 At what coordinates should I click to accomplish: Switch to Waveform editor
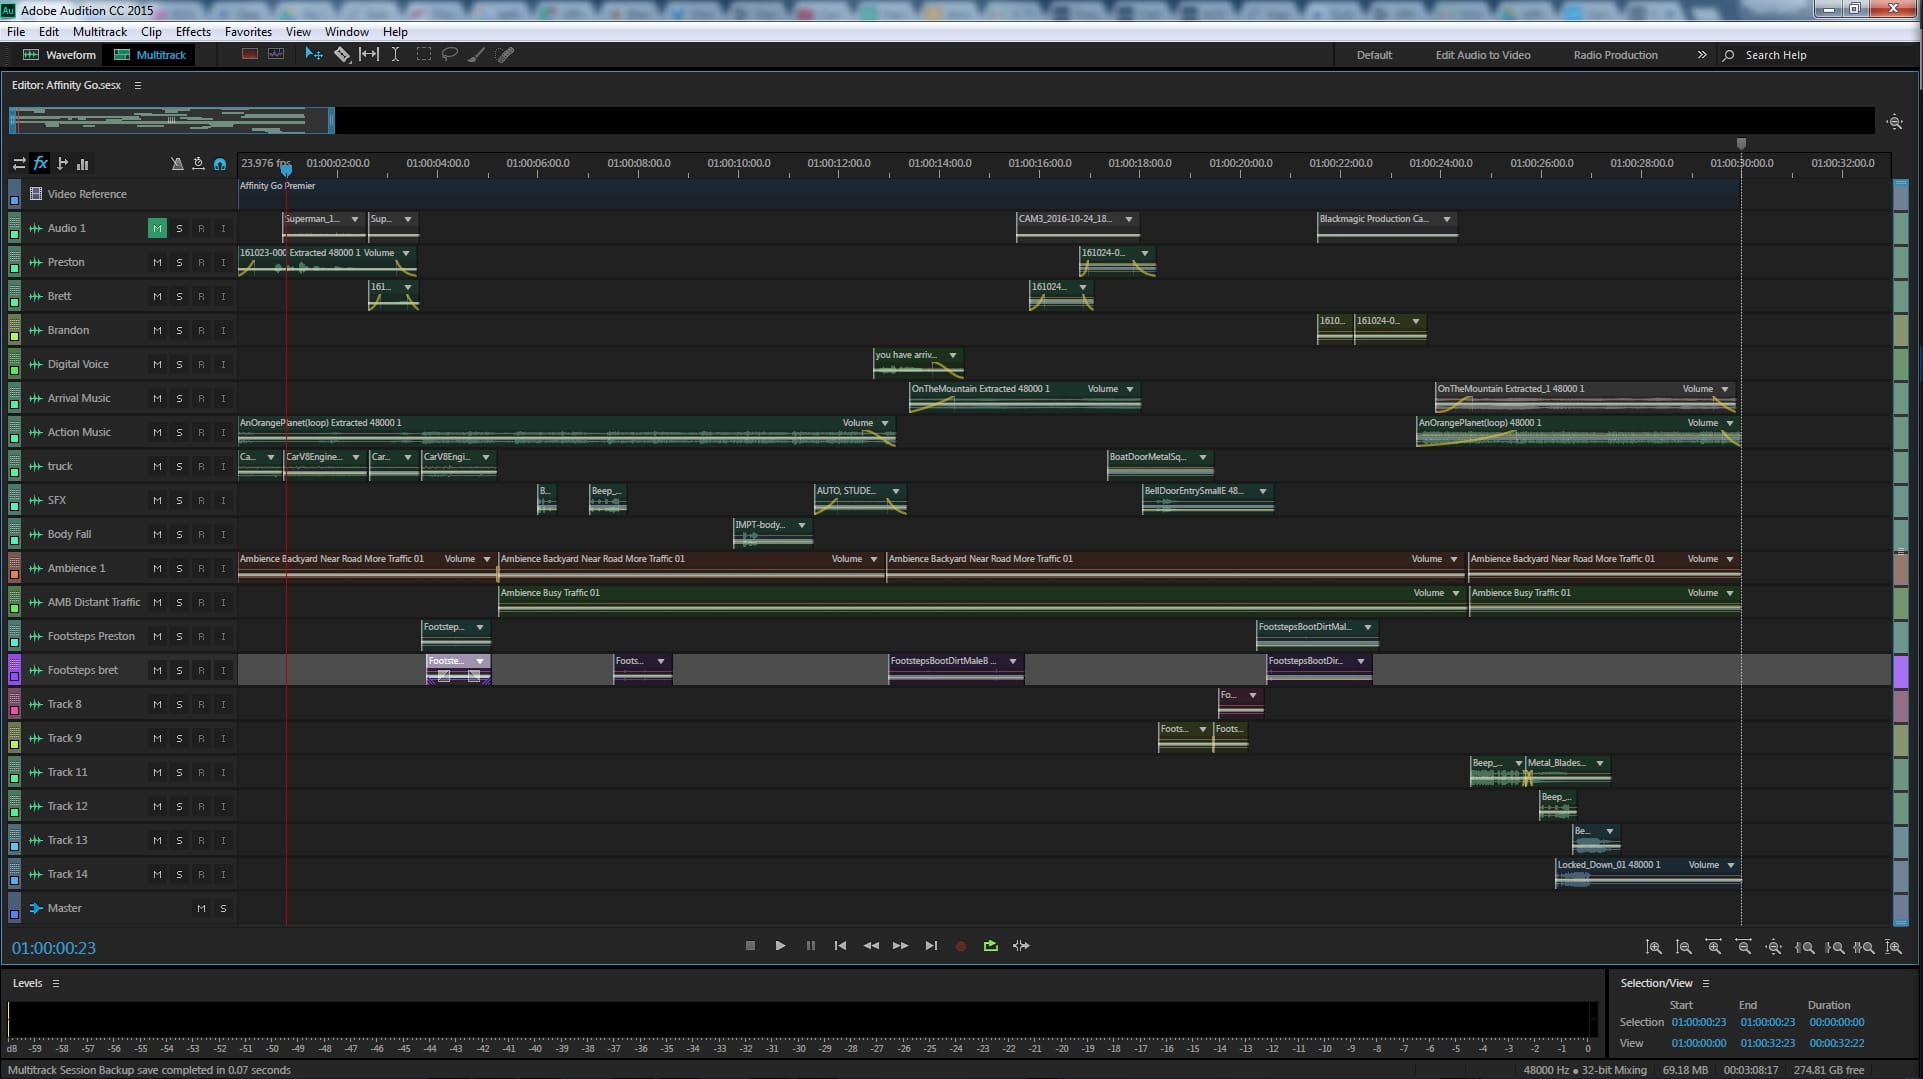[x=59, y=55]
